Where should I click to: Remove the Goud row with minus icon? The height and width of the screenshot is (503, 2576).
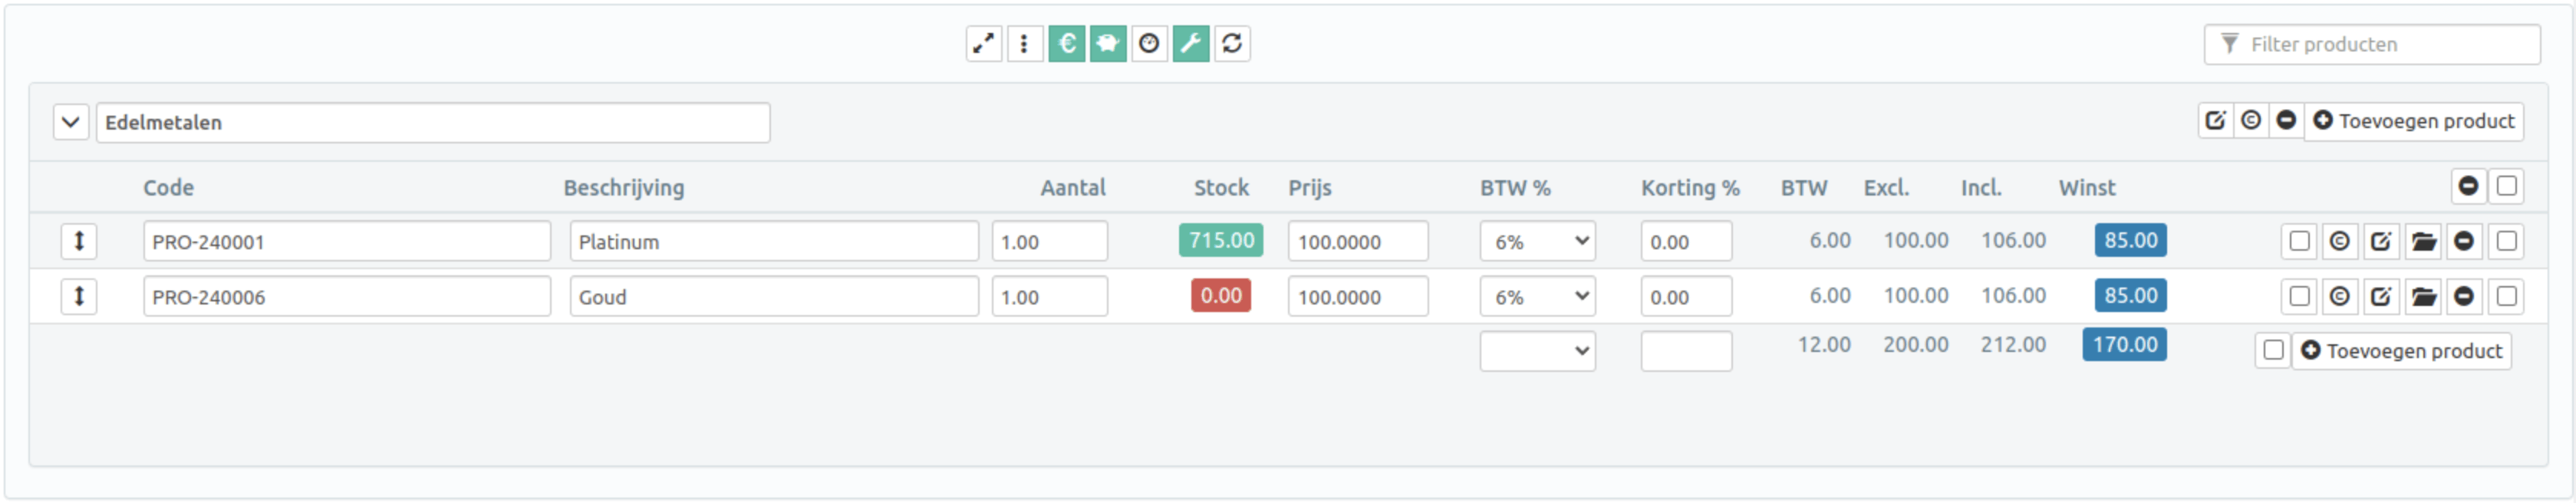(x=2464, y=296)
